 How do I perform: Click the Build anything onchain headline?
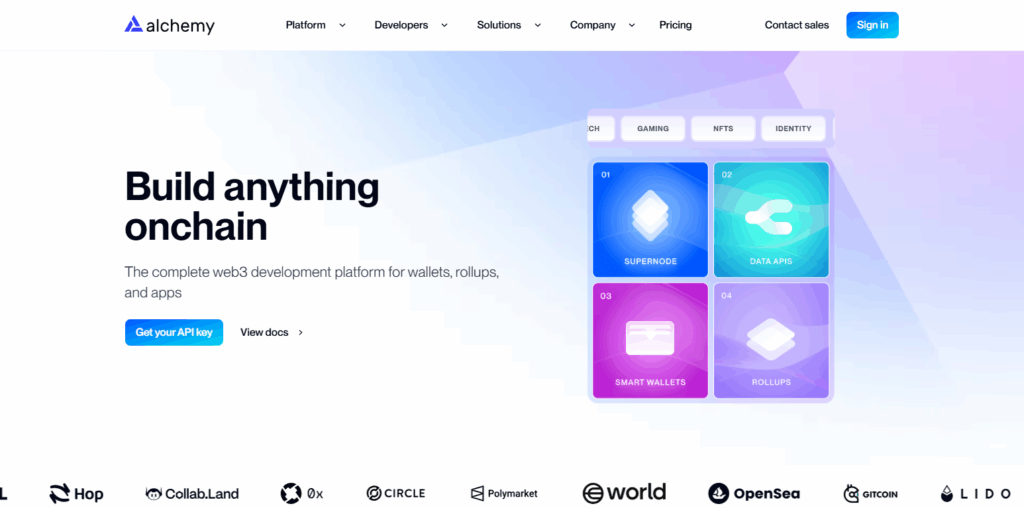(x=252, y=206)
